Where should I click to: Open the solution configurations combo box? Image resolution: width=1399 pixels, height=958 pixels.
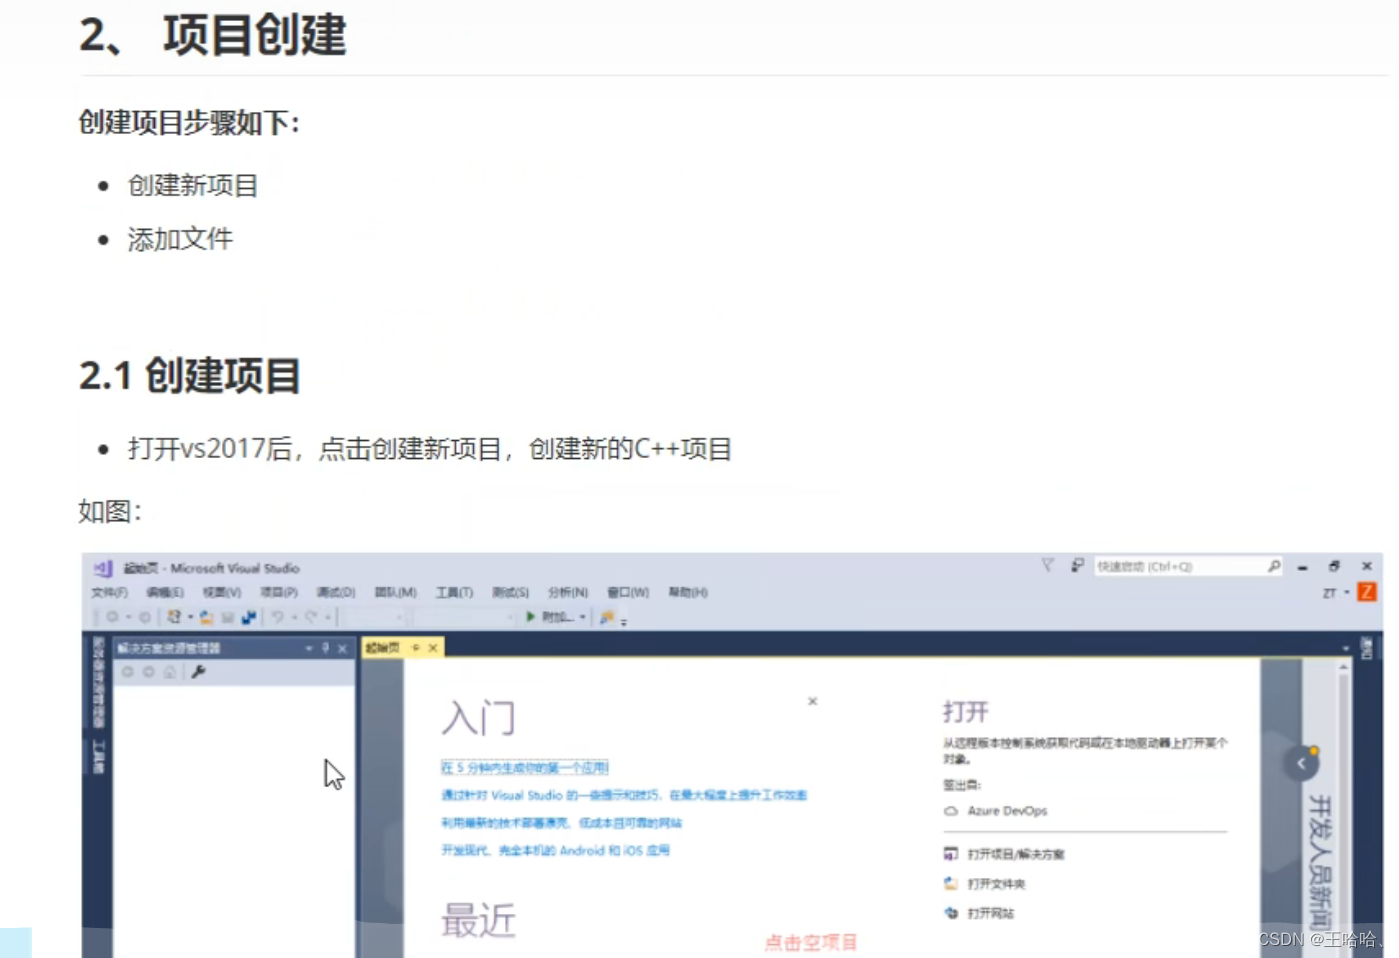[x=372, y=618]
